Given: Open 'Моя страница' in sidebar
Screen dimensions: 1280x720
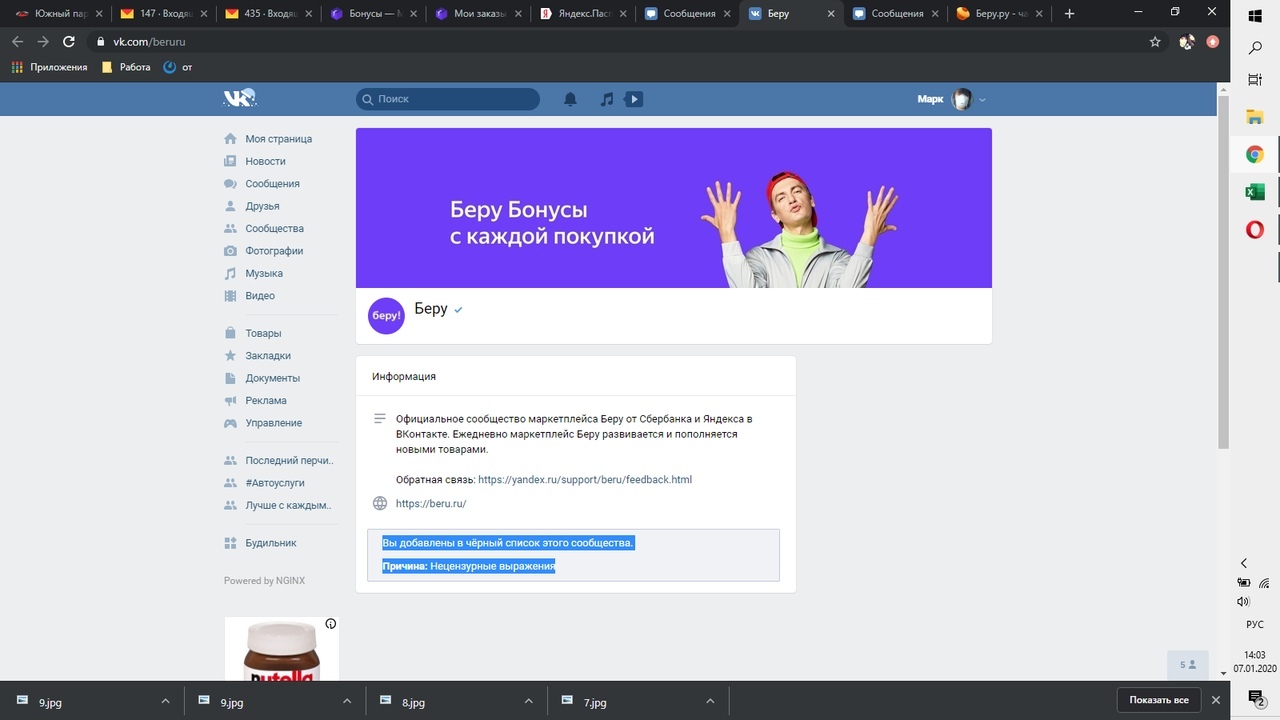Looking at the screenshot, I should [x=279, y=139].
